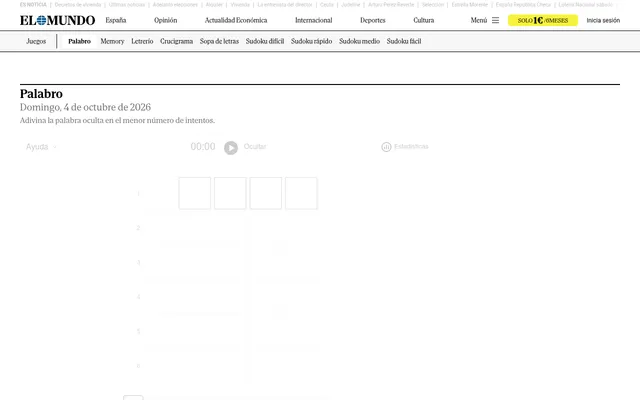Switch to the Crucigrama game tab

(176, 41)
